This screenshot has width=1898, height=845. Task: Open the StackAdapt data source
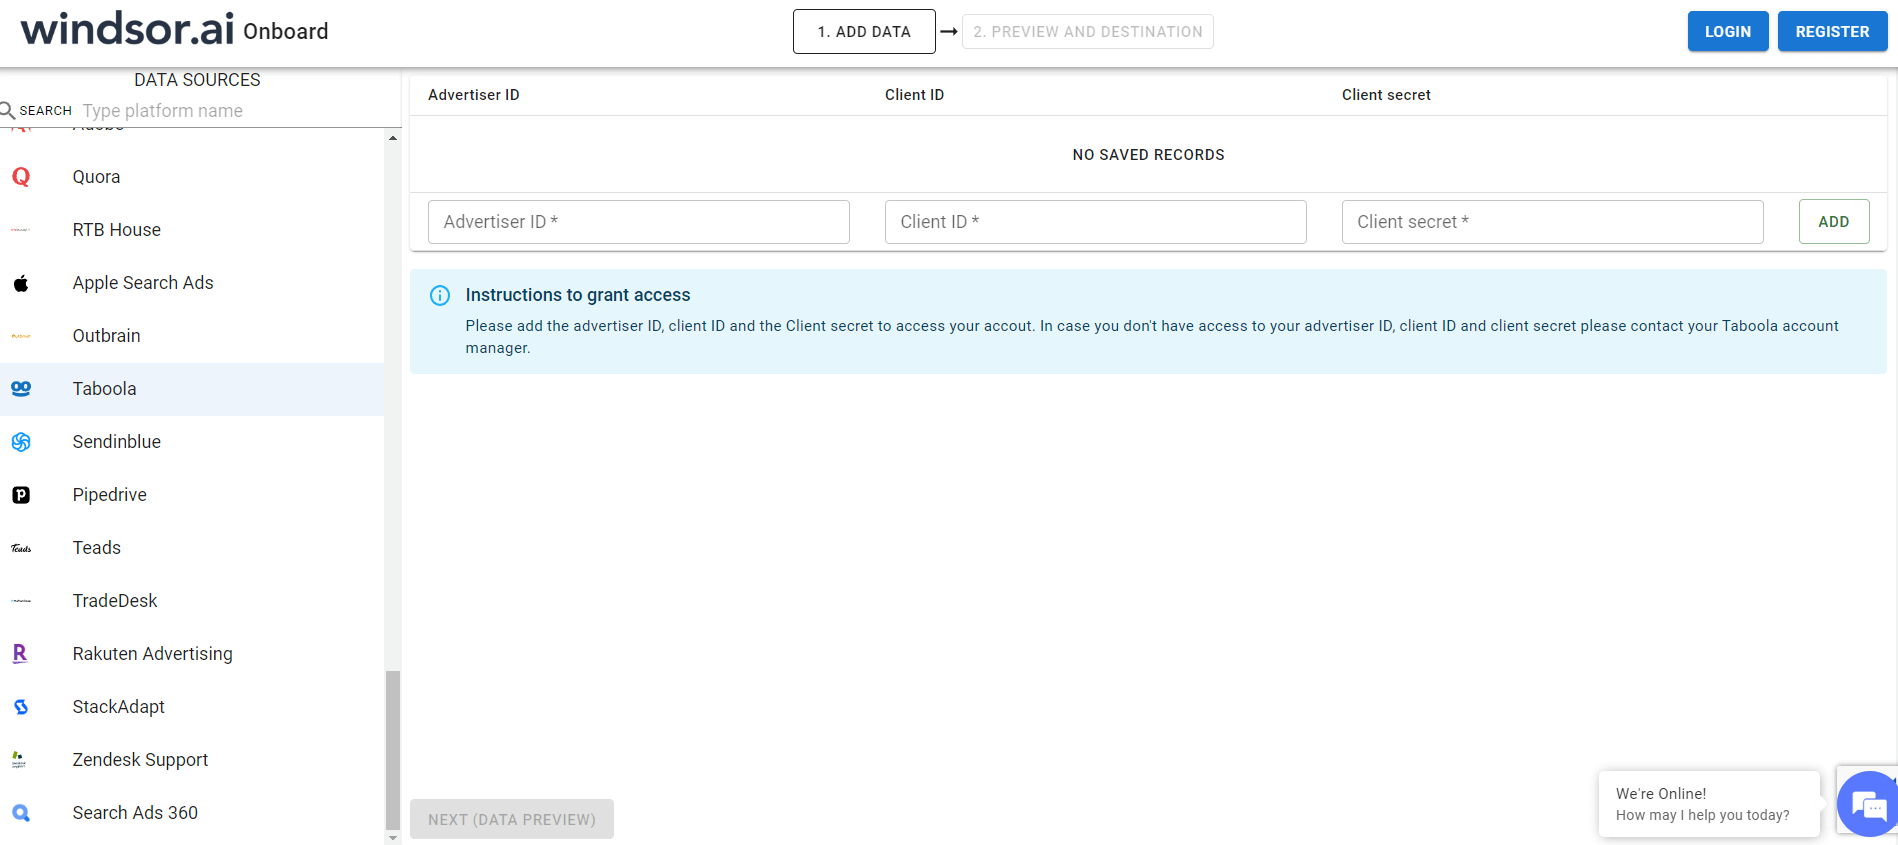(192, 707)
